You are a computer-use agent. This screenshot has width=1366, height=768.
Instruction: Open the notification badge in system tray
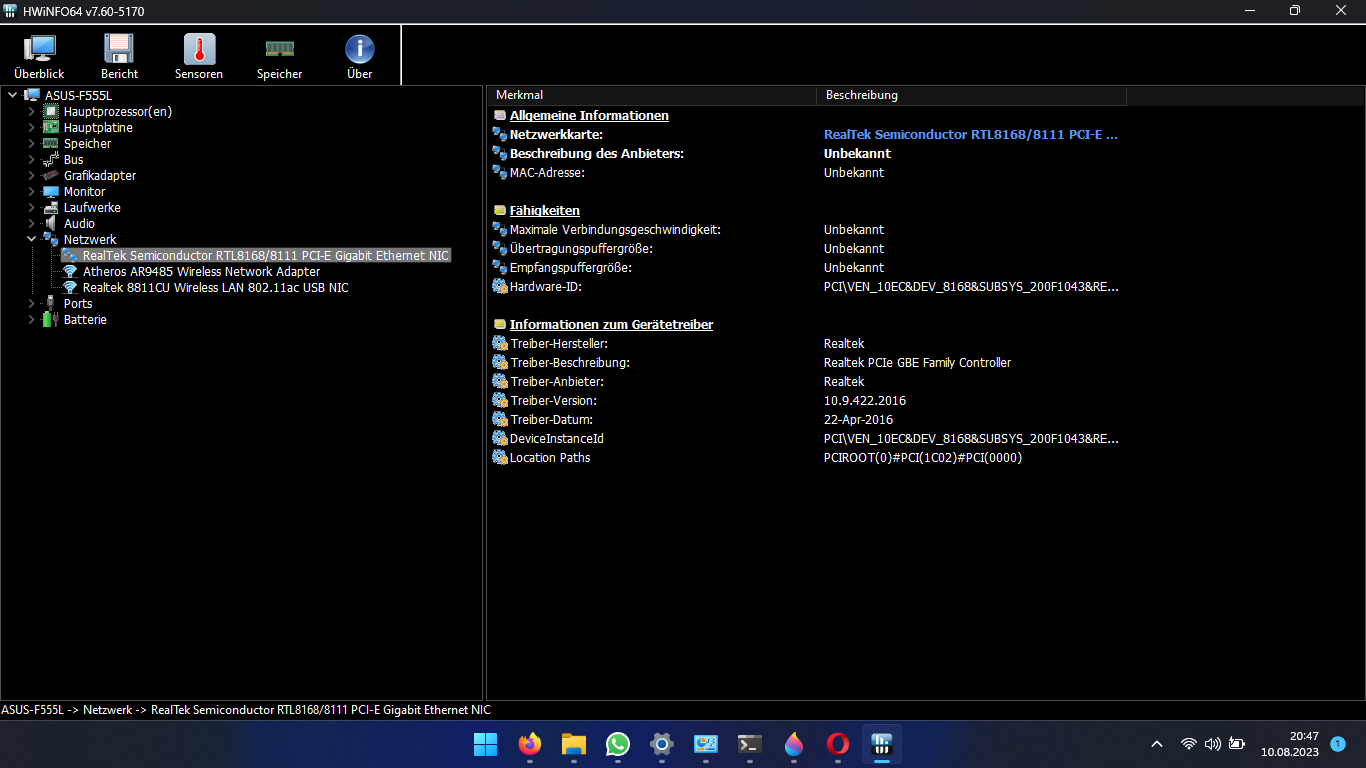point(1338,744)
